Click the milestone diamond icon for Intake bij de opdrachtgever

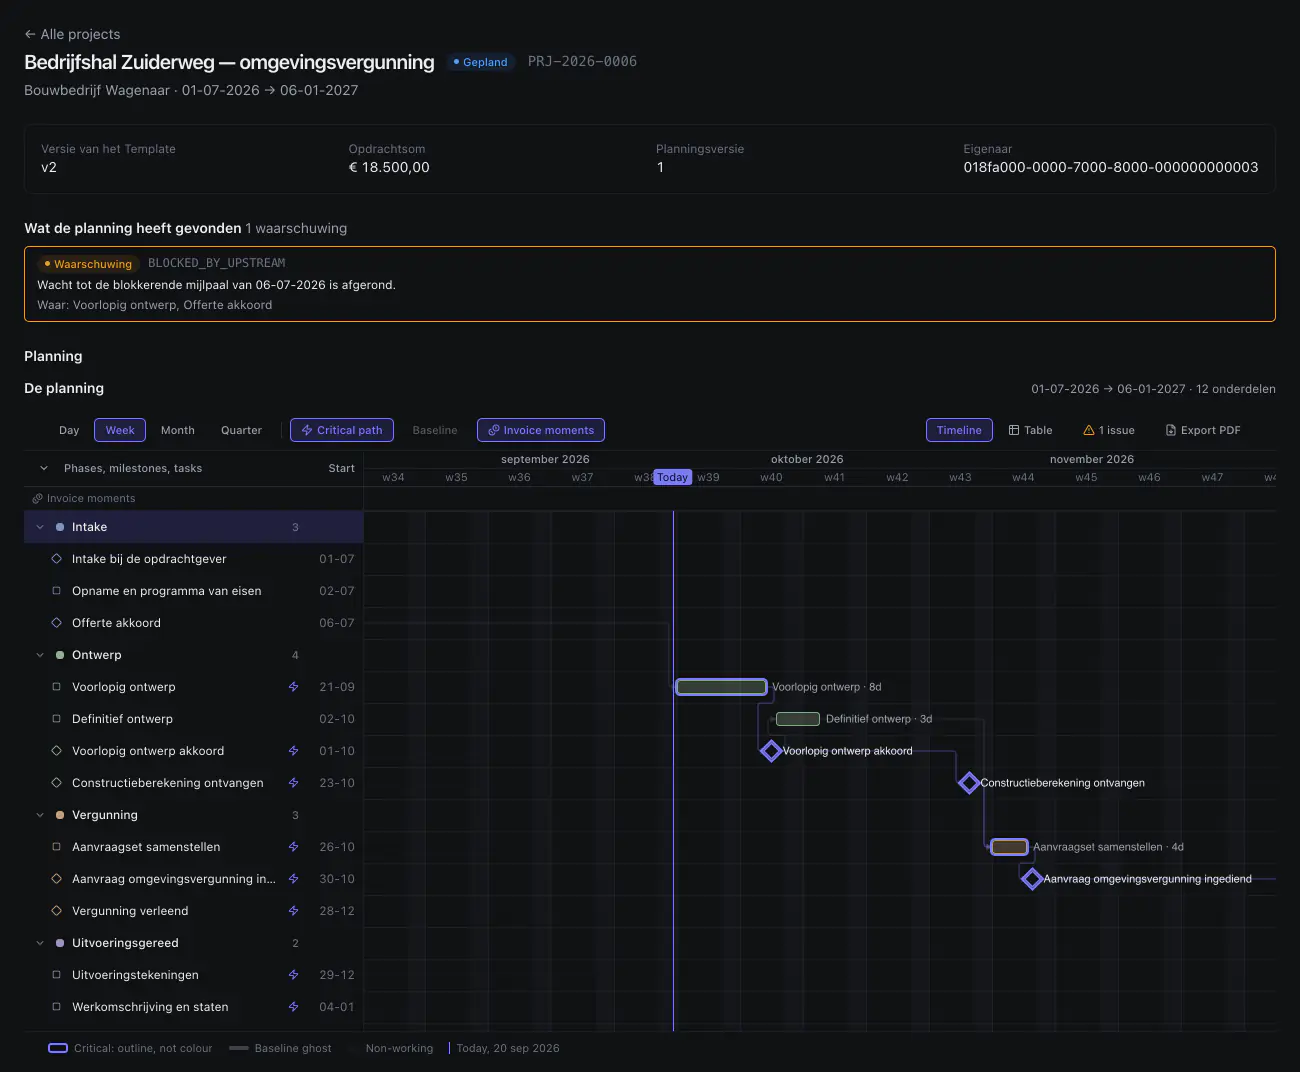click(57, 559)
